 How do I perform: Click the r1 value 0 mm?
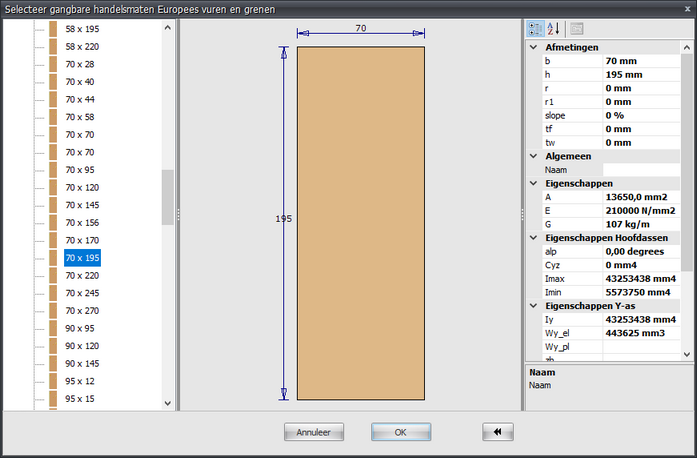coord(641,102)
